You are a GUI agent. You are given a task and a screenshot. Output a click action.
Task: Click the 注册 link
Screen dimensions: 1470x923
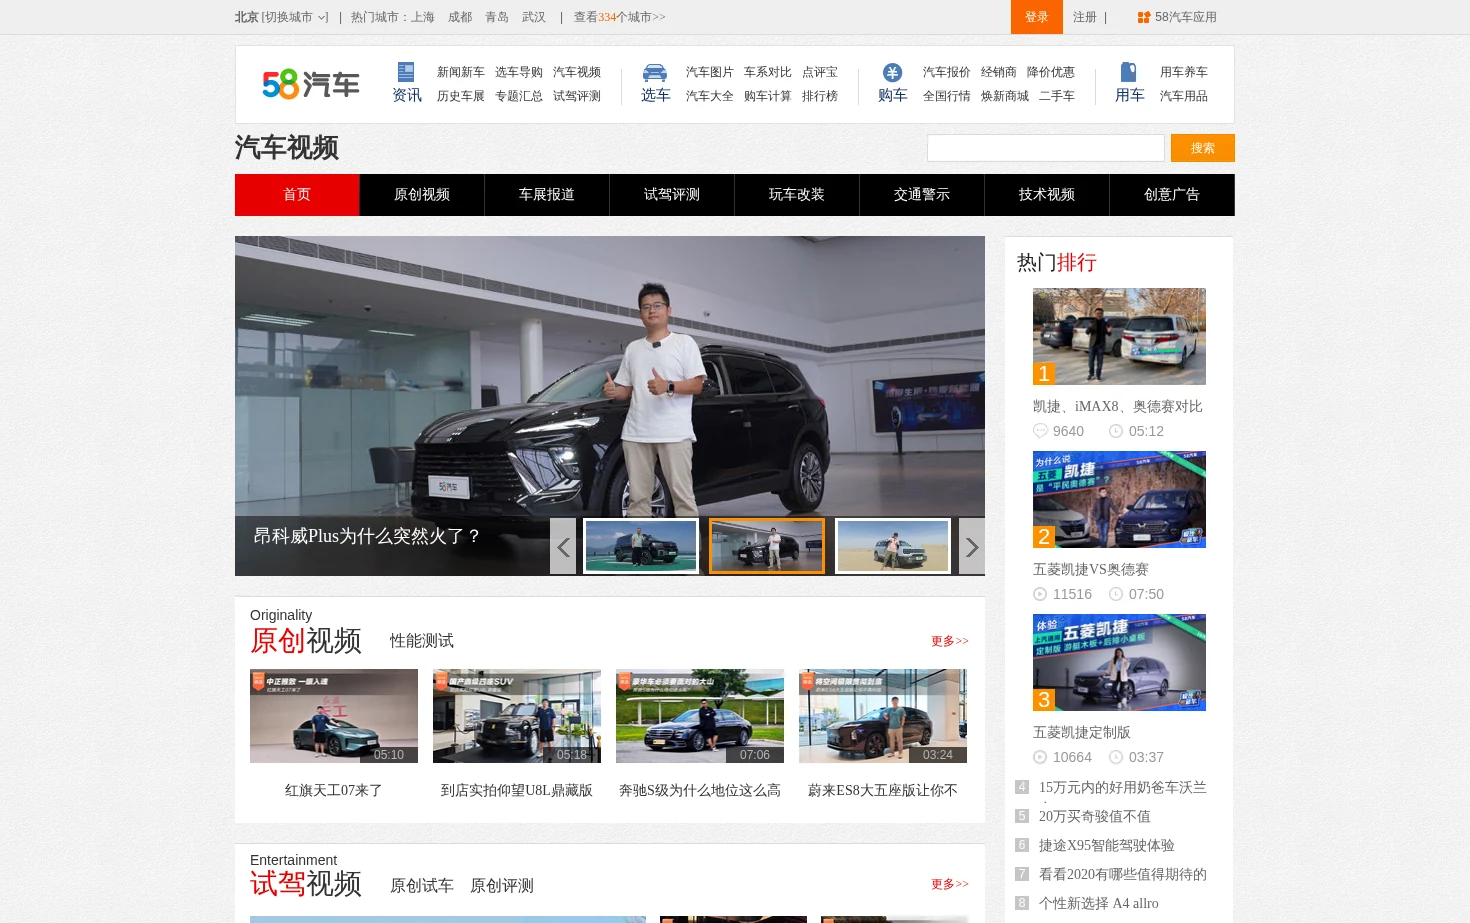click(x=1085, y=17)
